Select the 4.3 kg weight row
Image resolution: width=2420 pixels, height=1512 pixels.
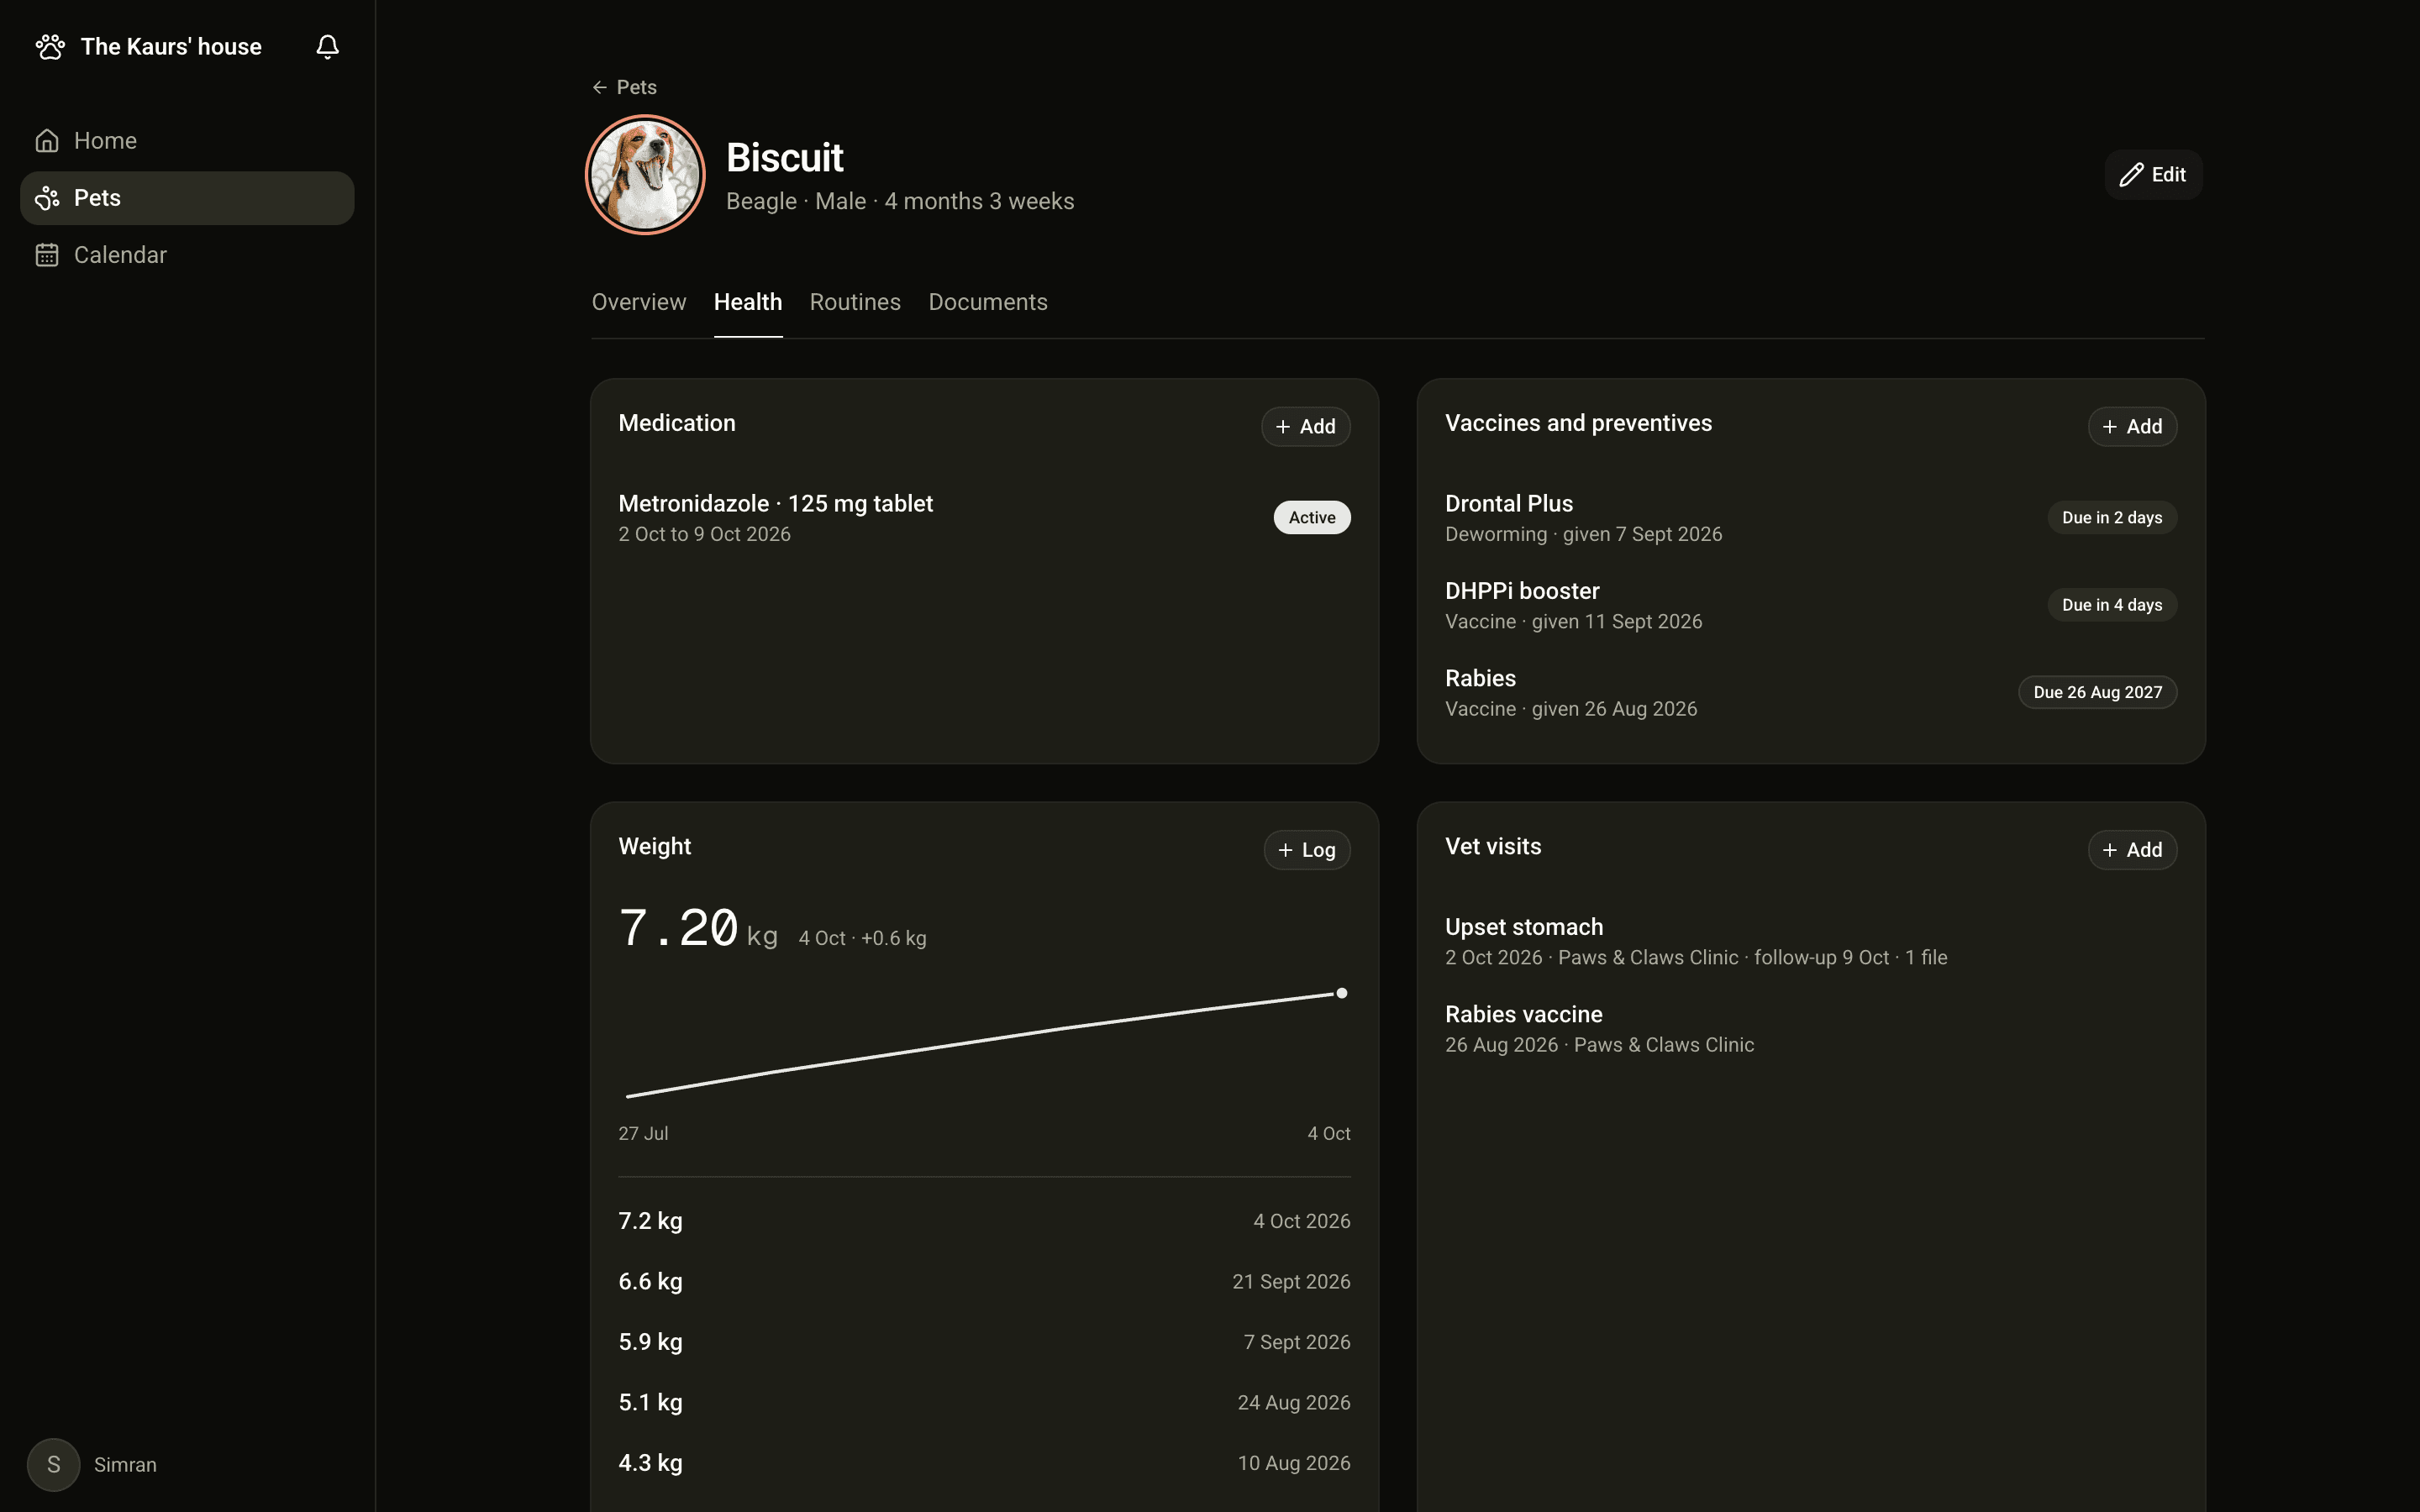click(984, 1463)
